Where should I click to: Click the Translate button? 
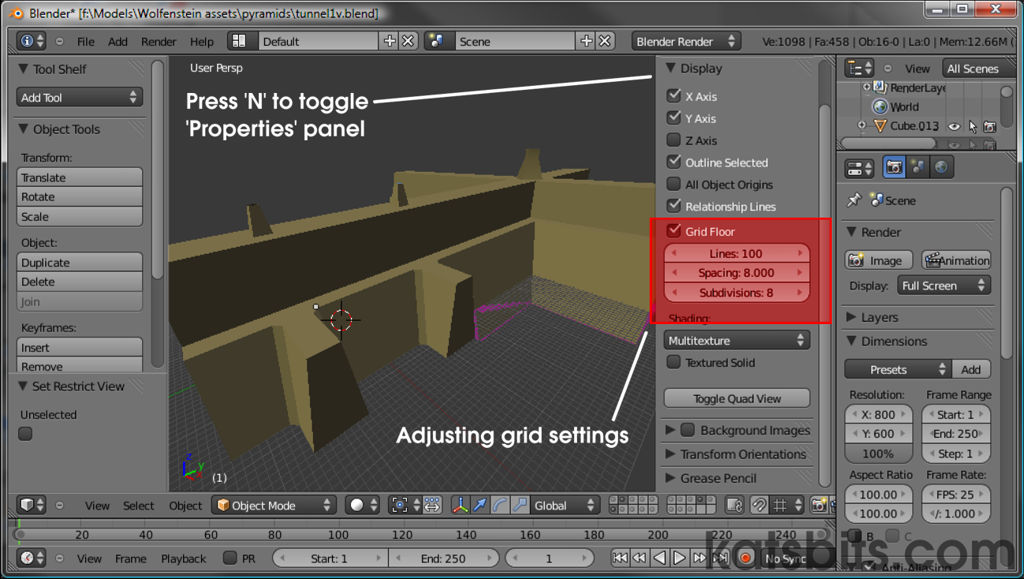(79, 177)
